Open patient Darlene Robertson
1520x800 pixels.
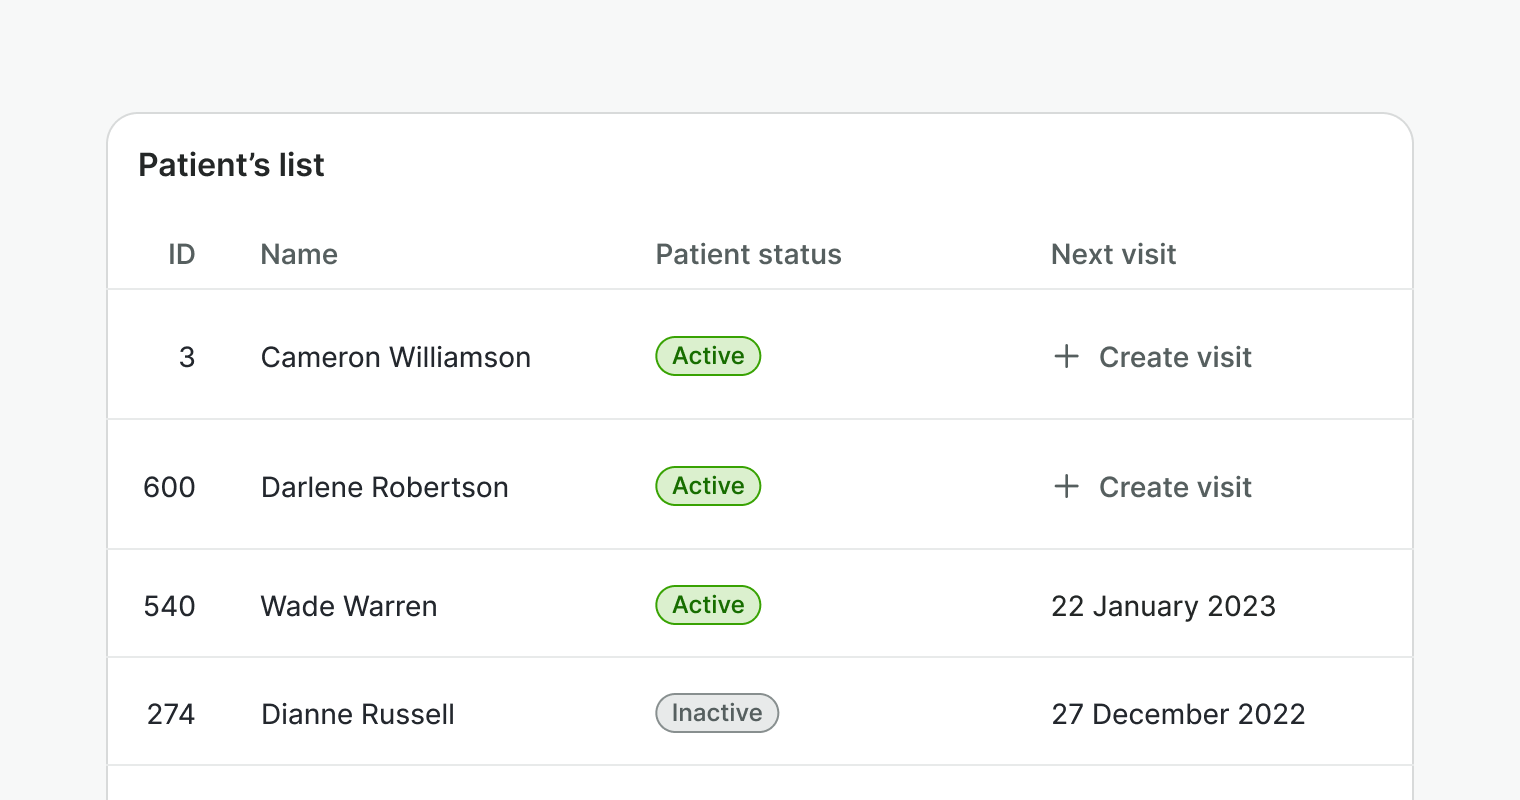click(x=384, y=487)
